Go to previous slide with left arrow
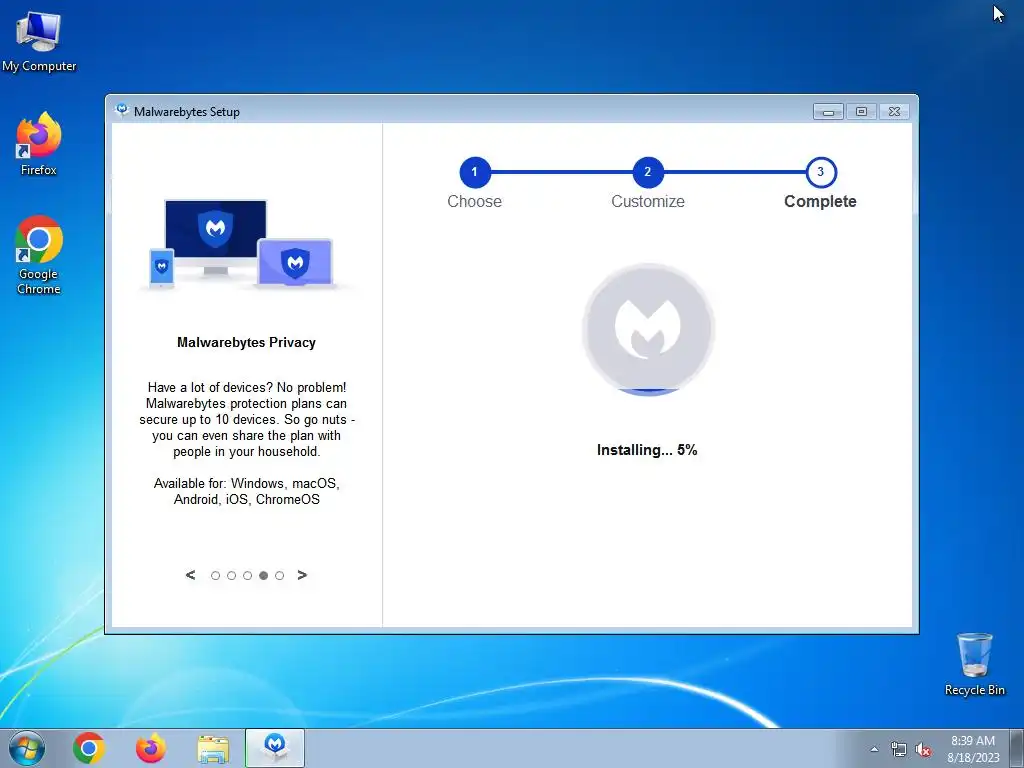 click(x=190, y=575)
